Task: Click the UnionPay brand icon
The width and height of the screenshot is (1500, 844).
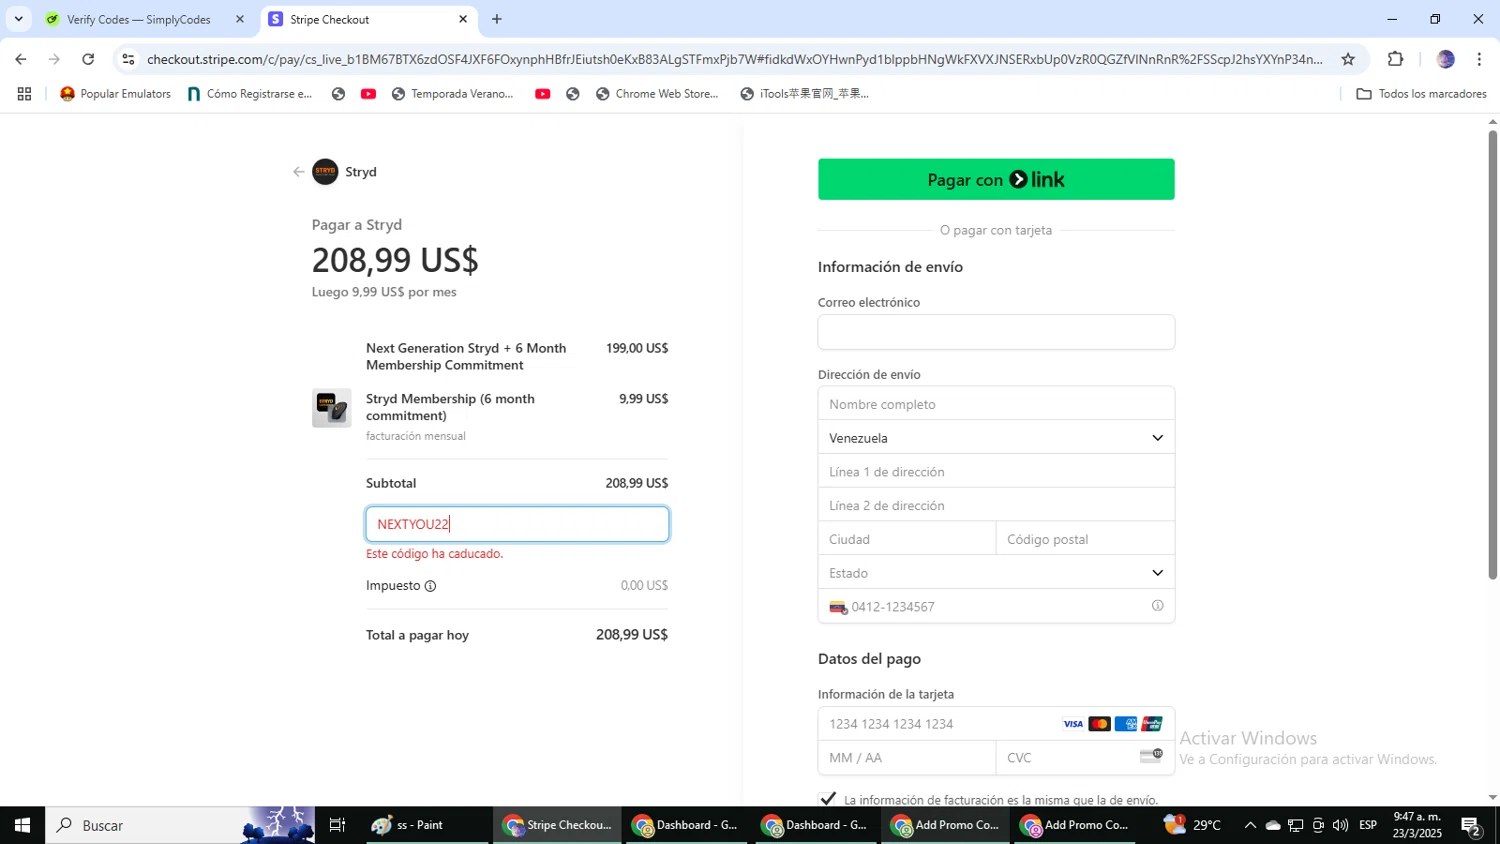Action: point(1152,724)
